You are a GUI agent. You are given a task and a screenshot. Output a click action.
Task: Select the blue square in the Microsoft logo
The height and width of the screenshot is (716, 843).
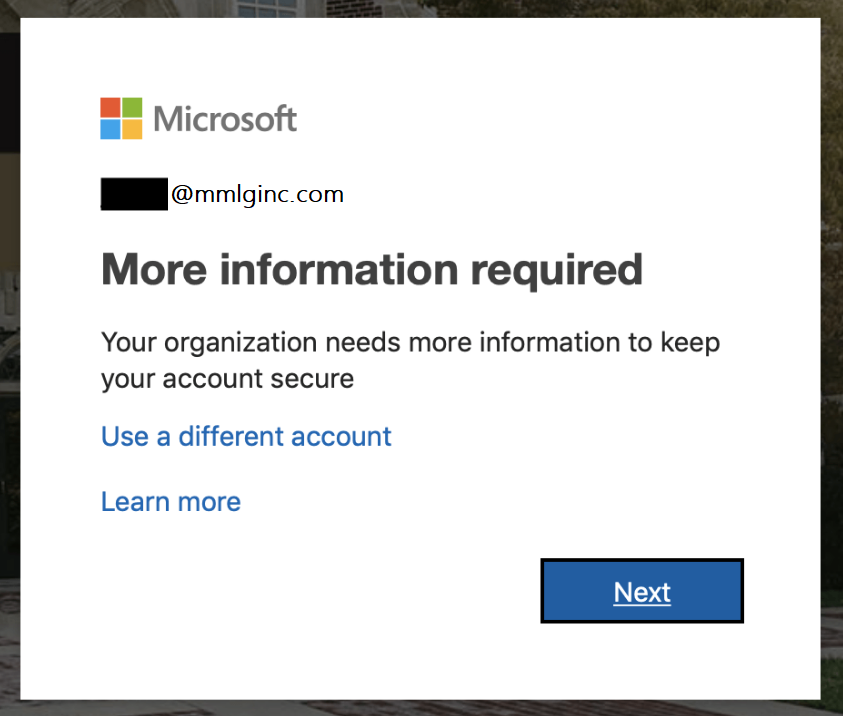pyautogui.click(x=108, y=129)
